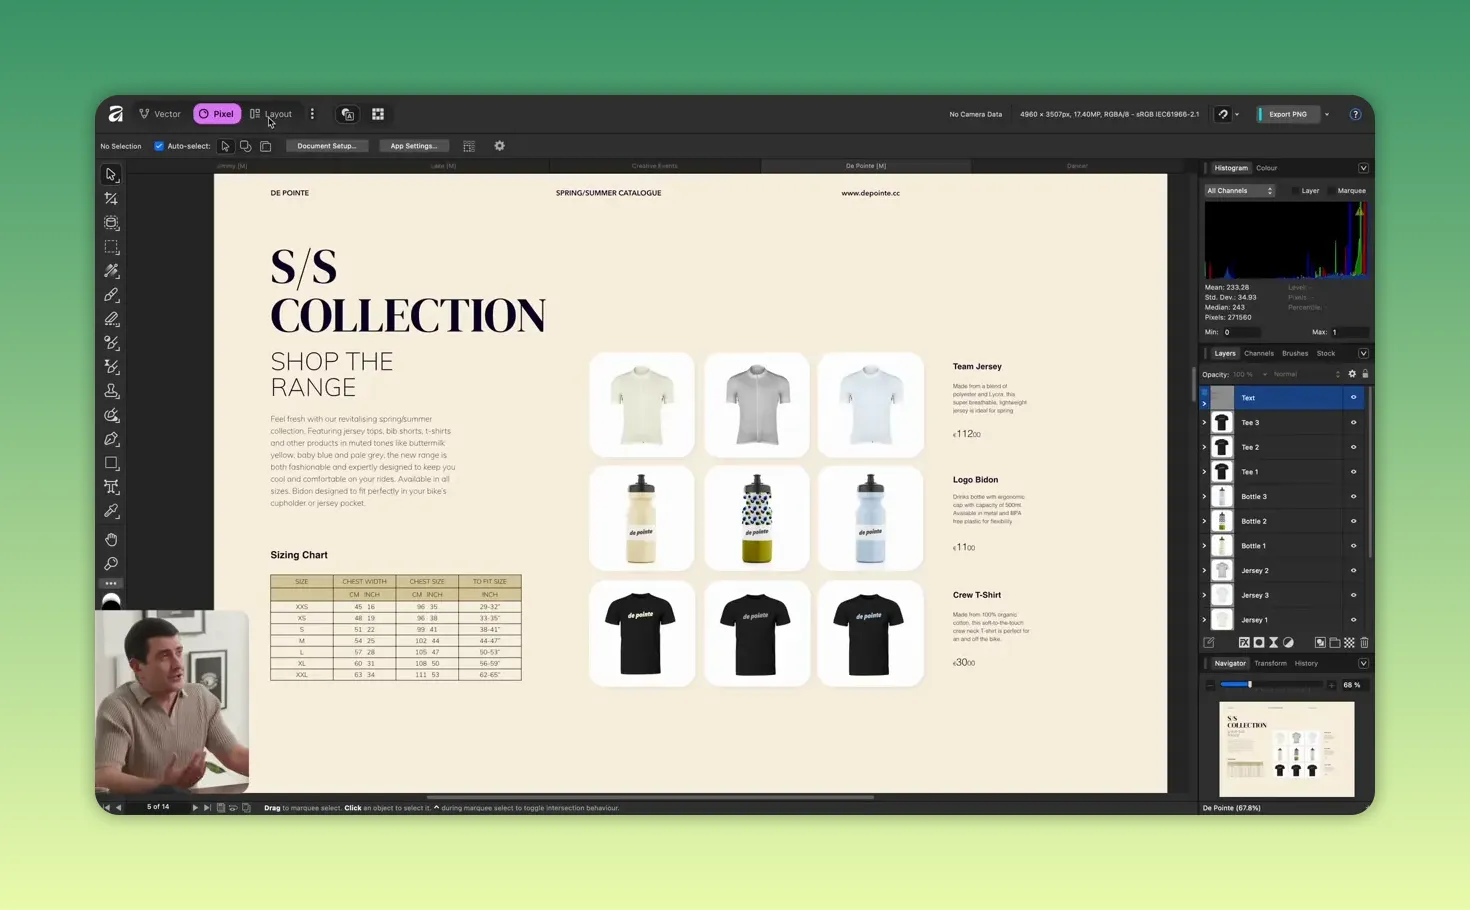
Task: Hide the Bottle 1 layer
Action: coord(1354,546)
